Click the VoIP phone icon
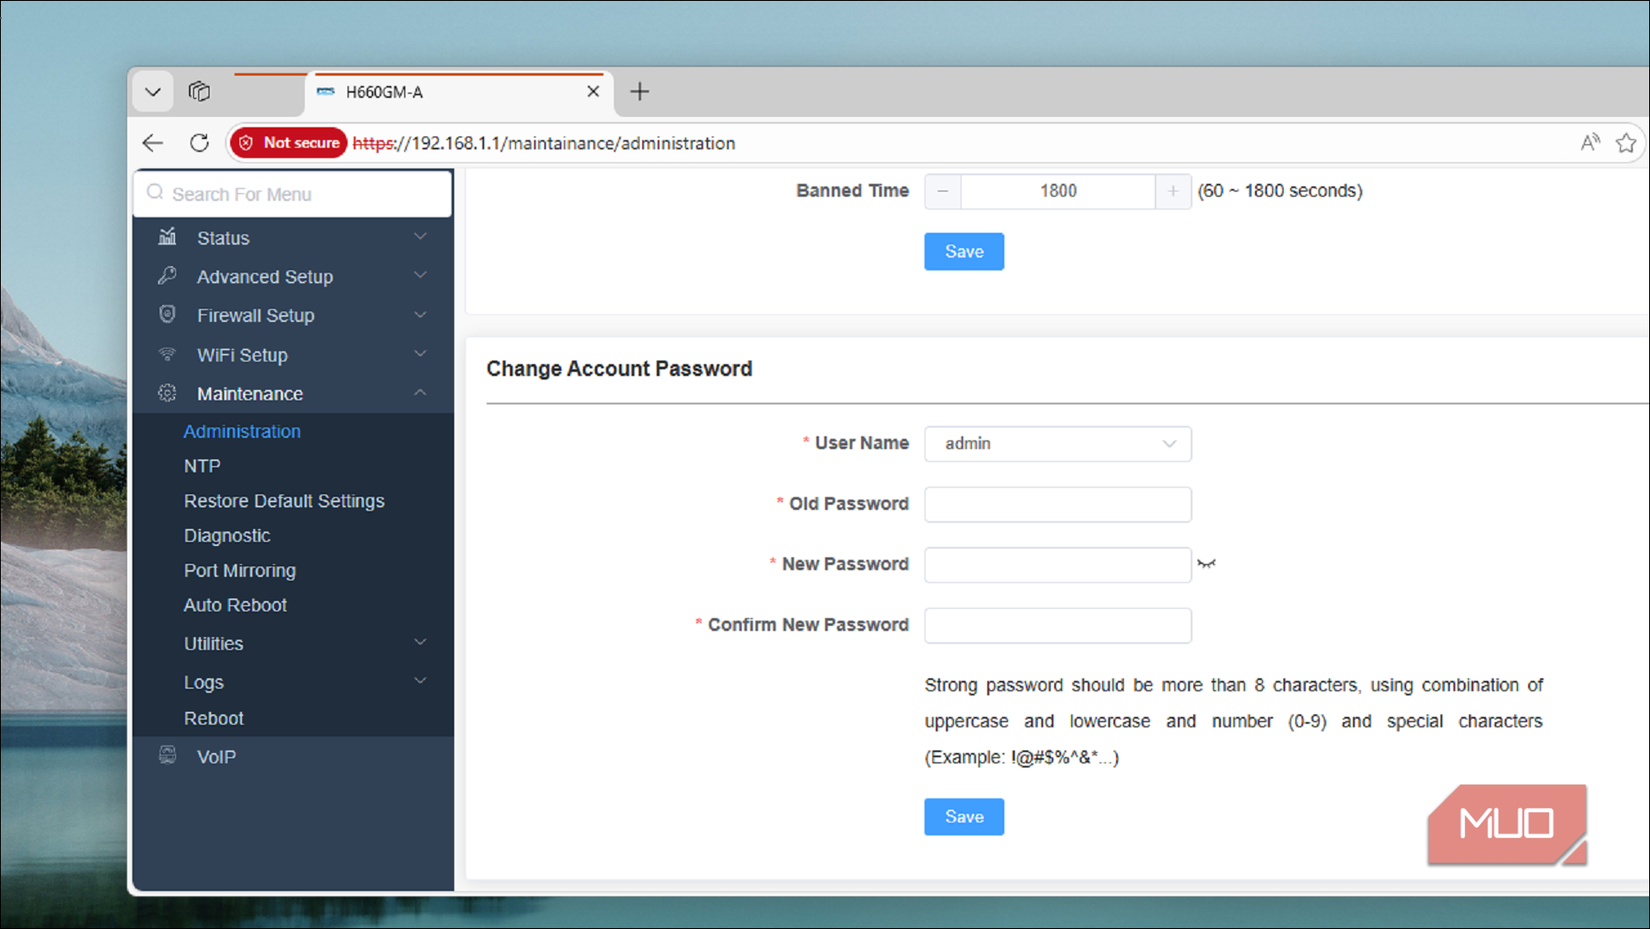Screen dimensions: 1650x929 [x=167, y=756]
